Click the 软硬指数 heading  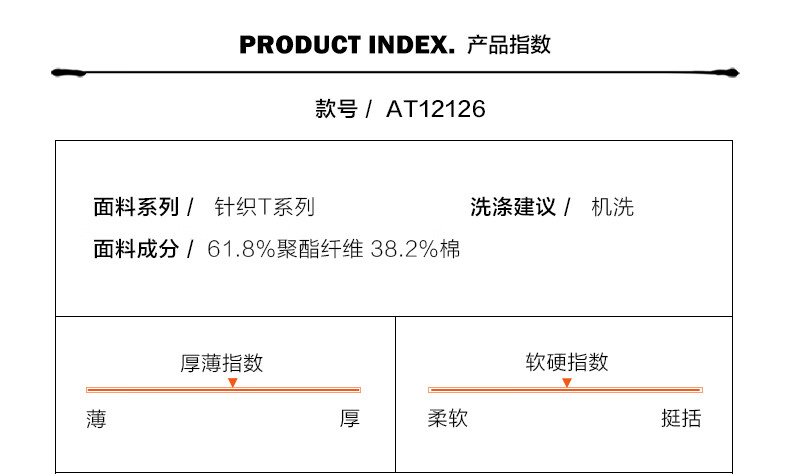point(567,362)
